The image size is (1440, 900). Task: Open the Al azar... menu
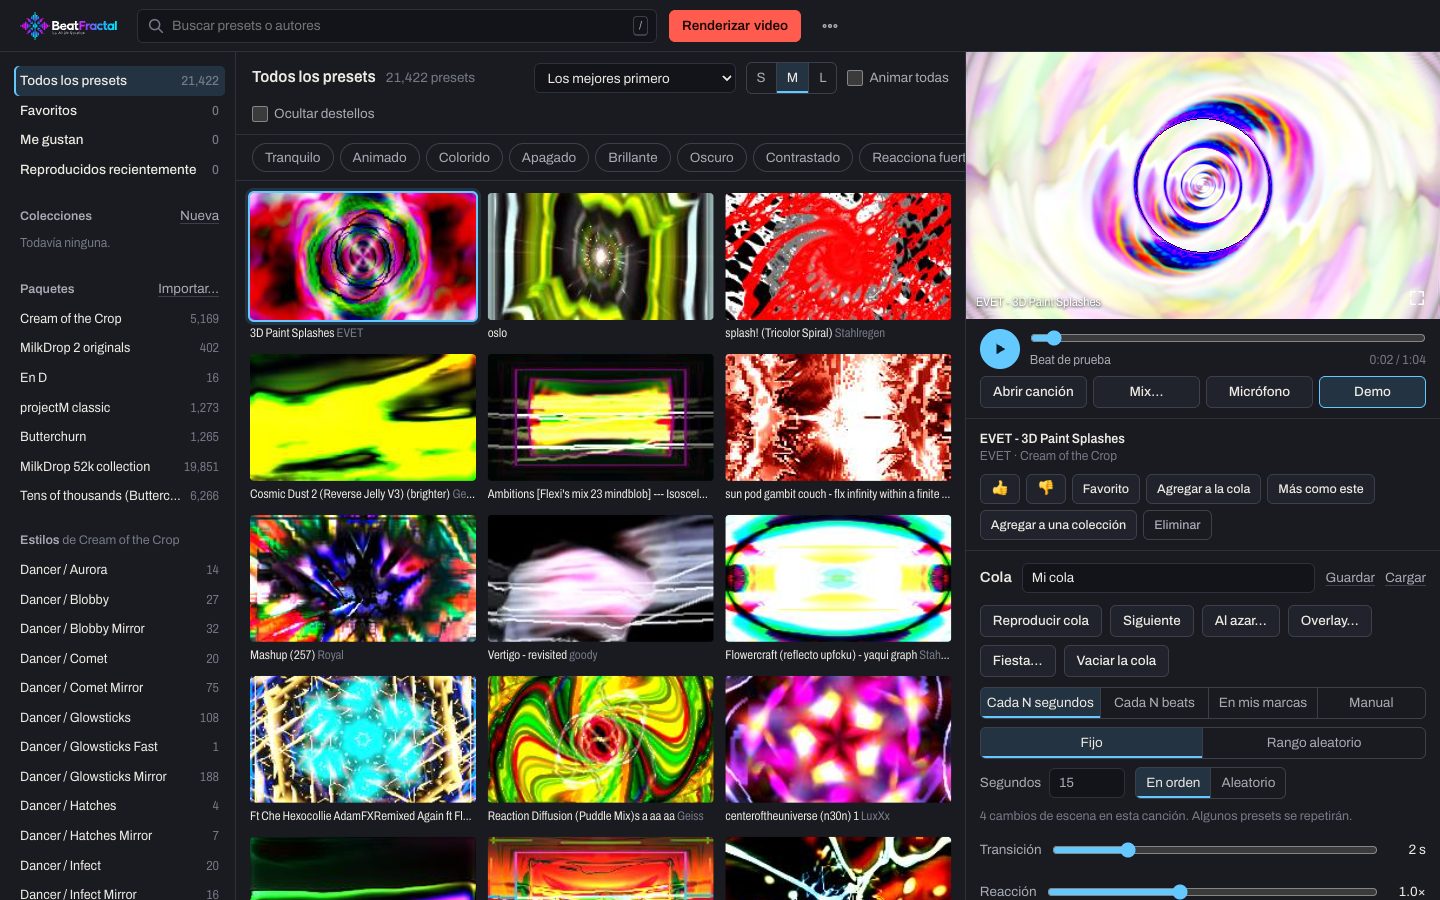pyautogui.click(x=1240, y=621)
